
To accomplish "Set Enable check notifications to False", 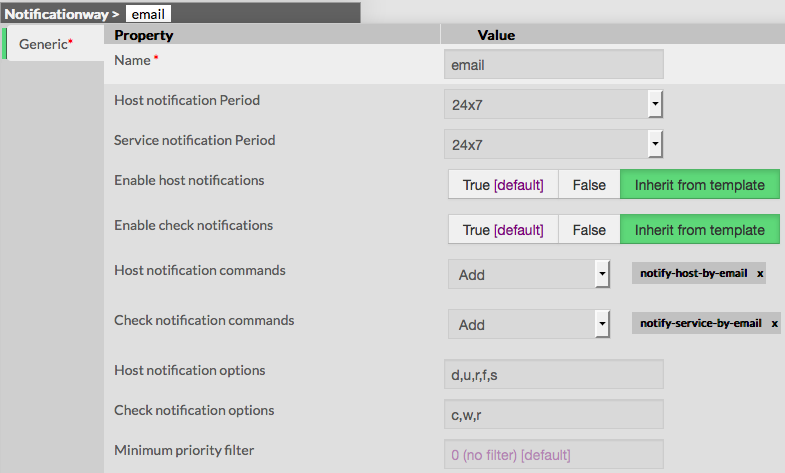I will (589, 230).
